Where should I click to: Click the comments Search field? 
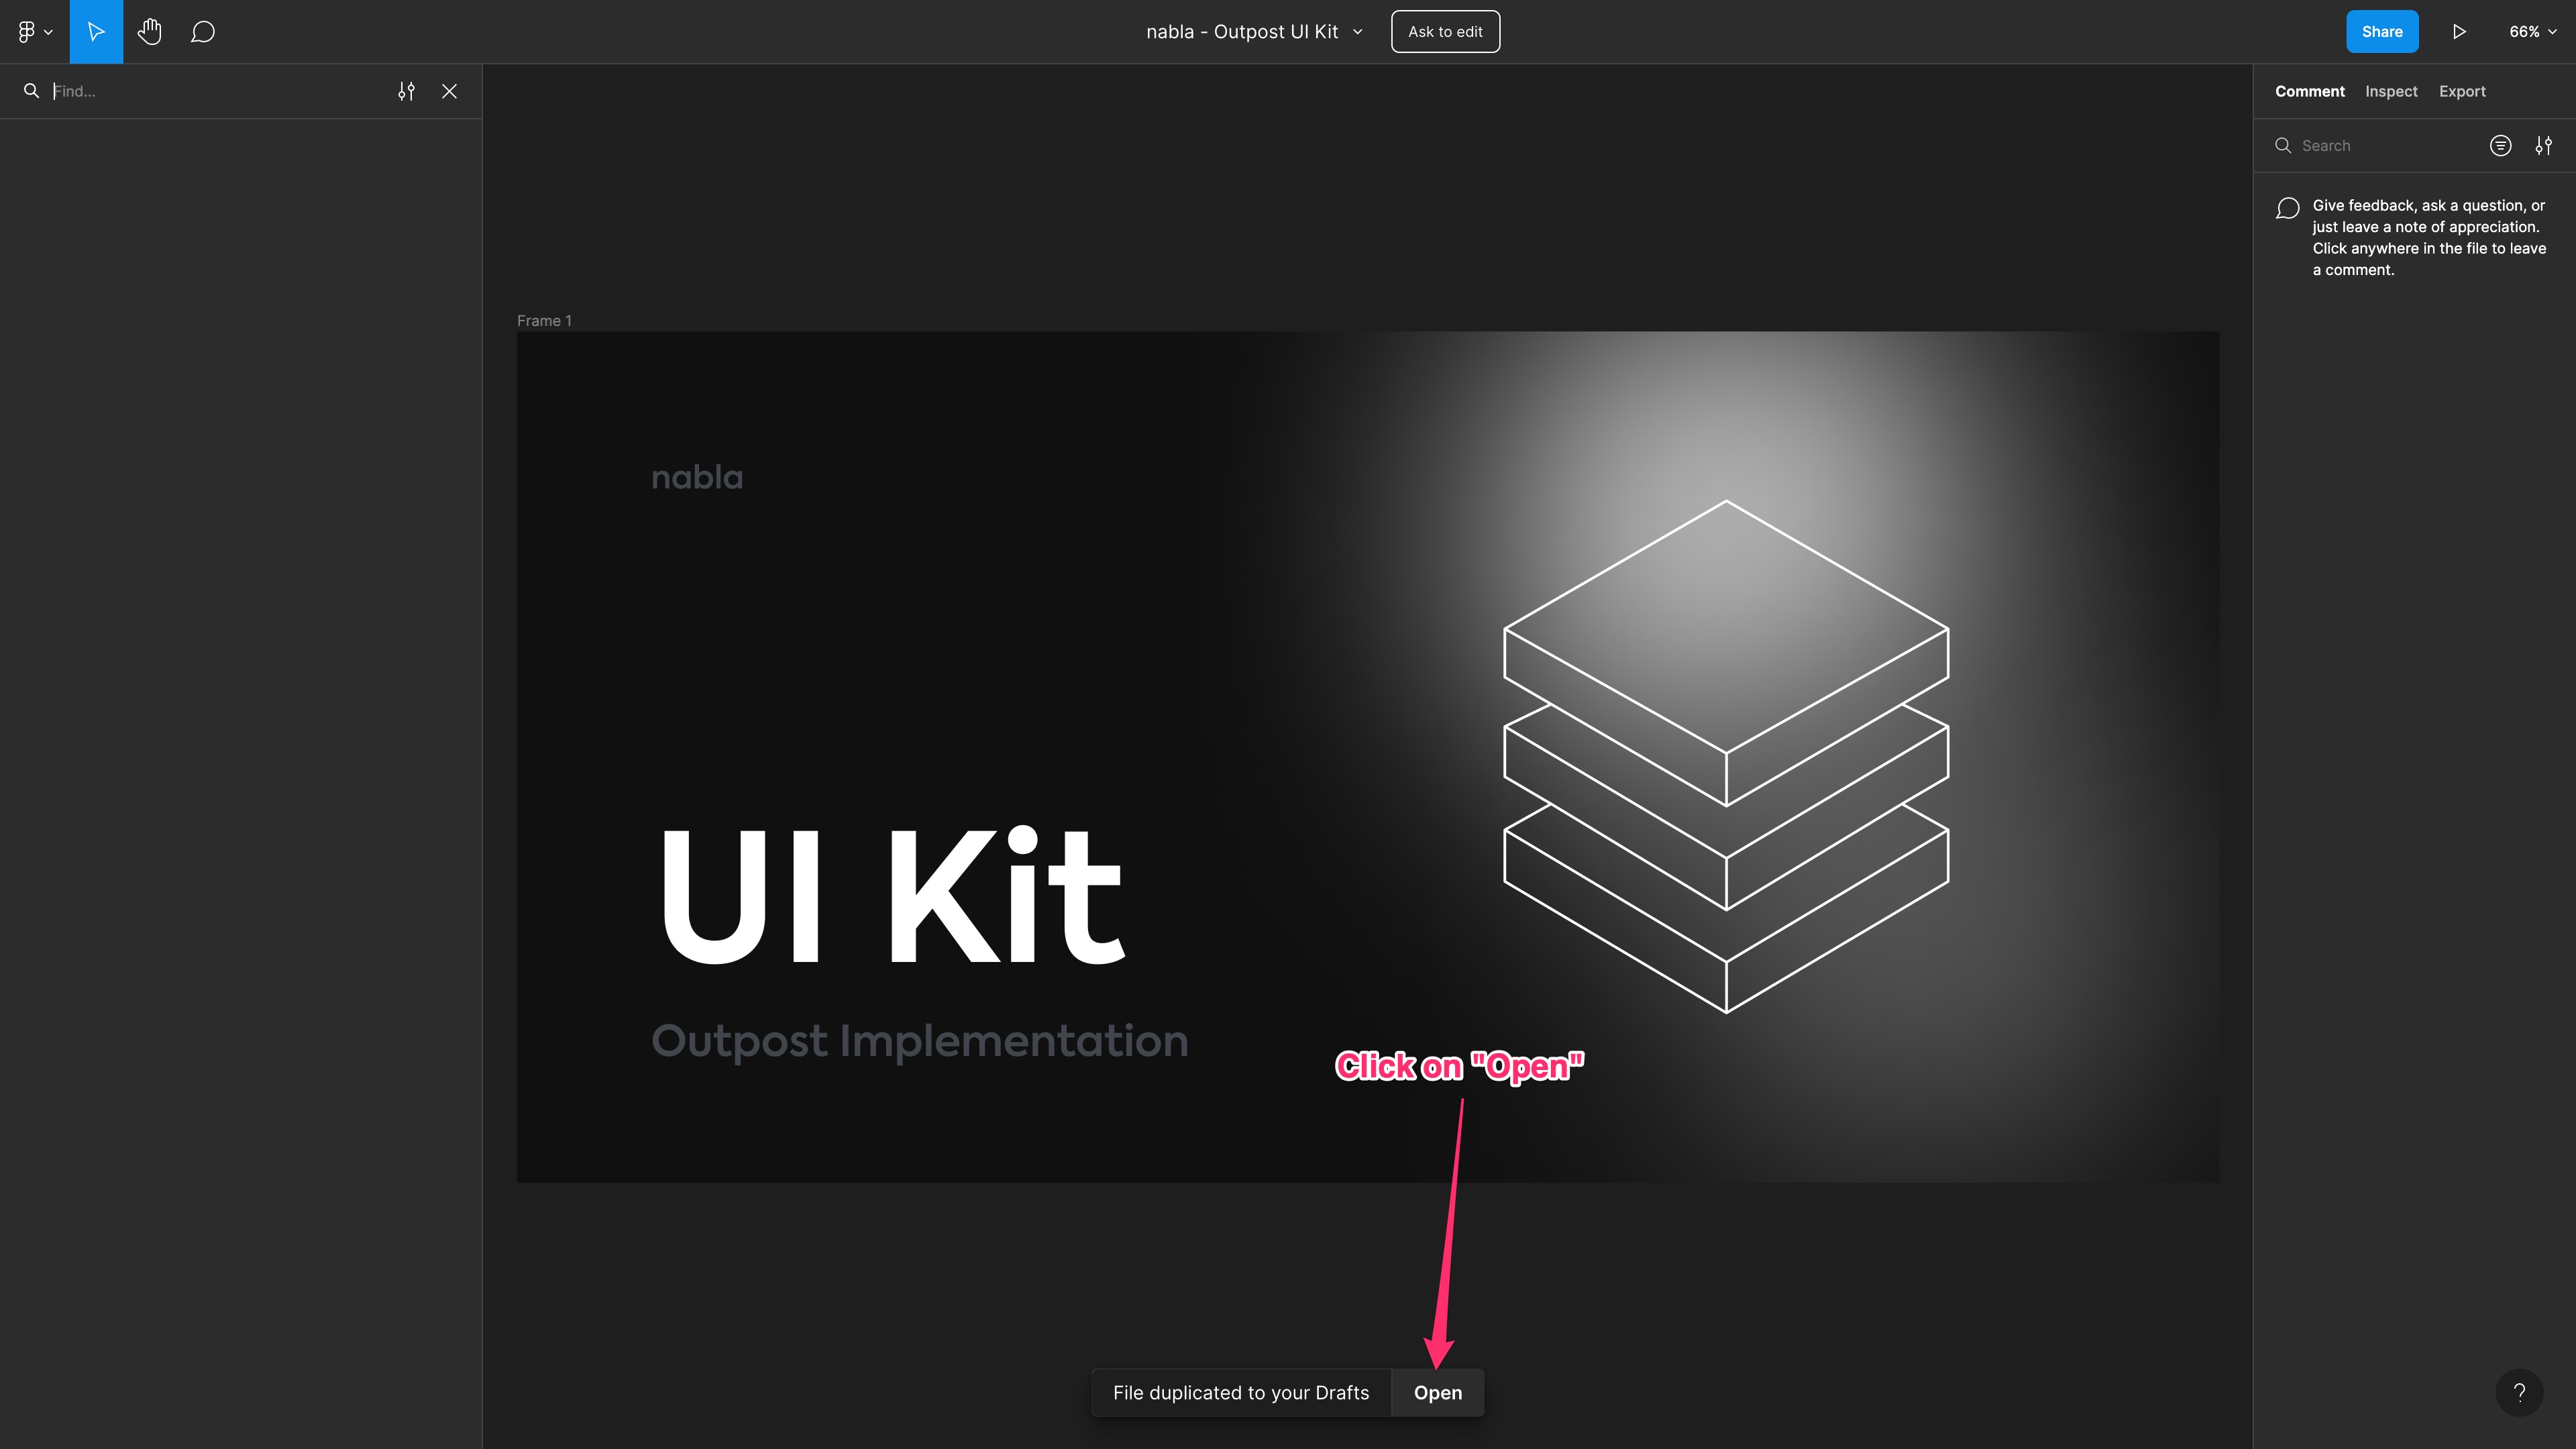[2380, 146]
